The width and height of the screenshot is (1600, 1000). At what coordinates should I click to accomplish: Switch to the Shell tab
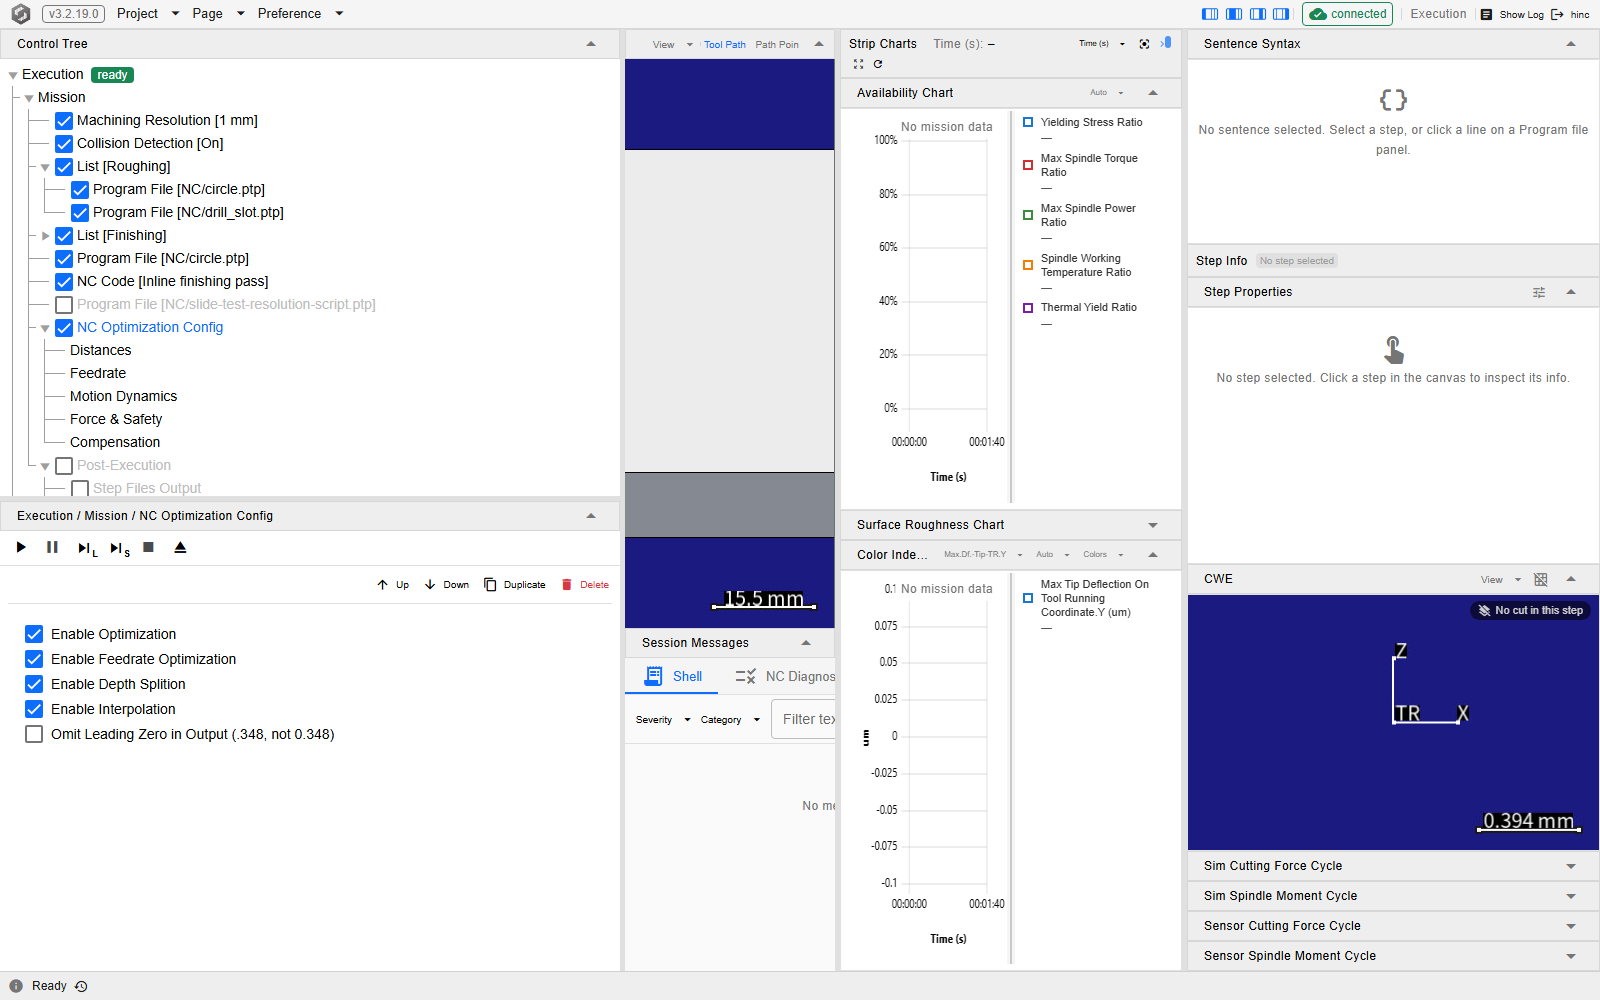(x=672, y=677)
